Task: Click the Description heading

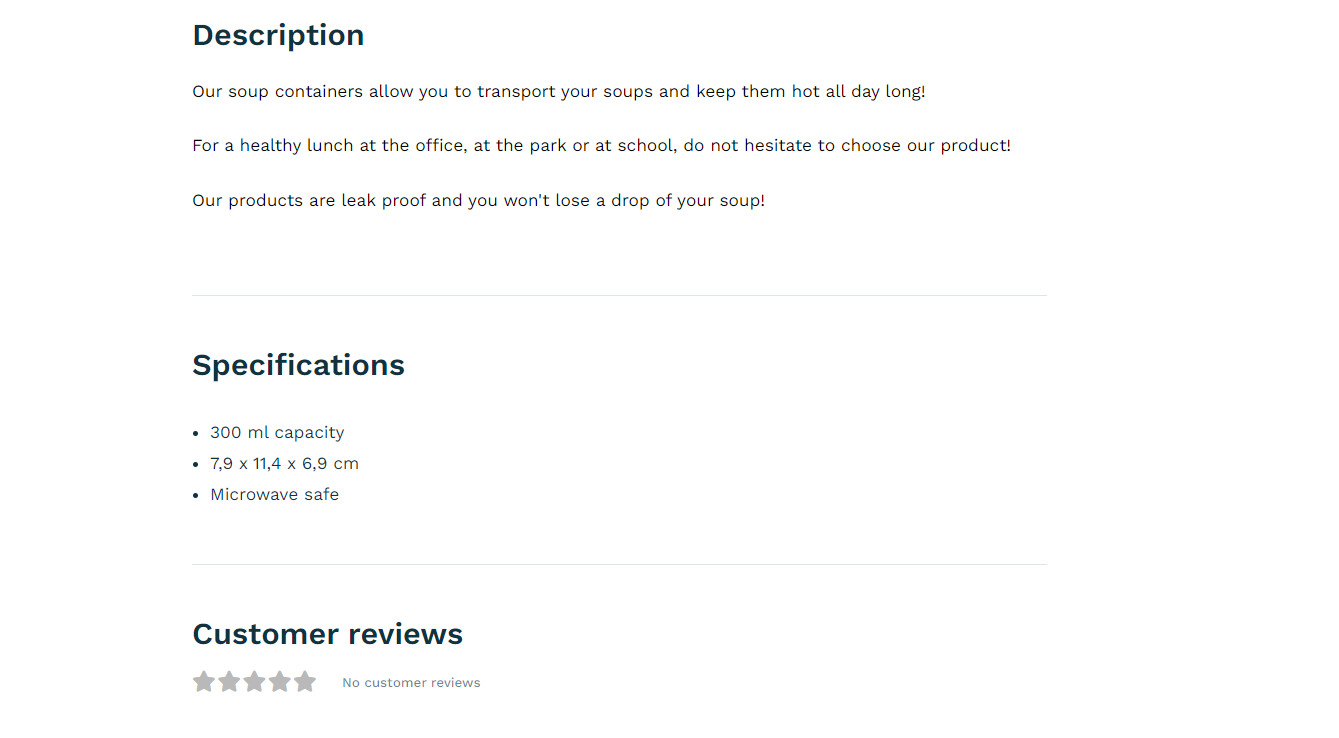Action: (278, 35)
